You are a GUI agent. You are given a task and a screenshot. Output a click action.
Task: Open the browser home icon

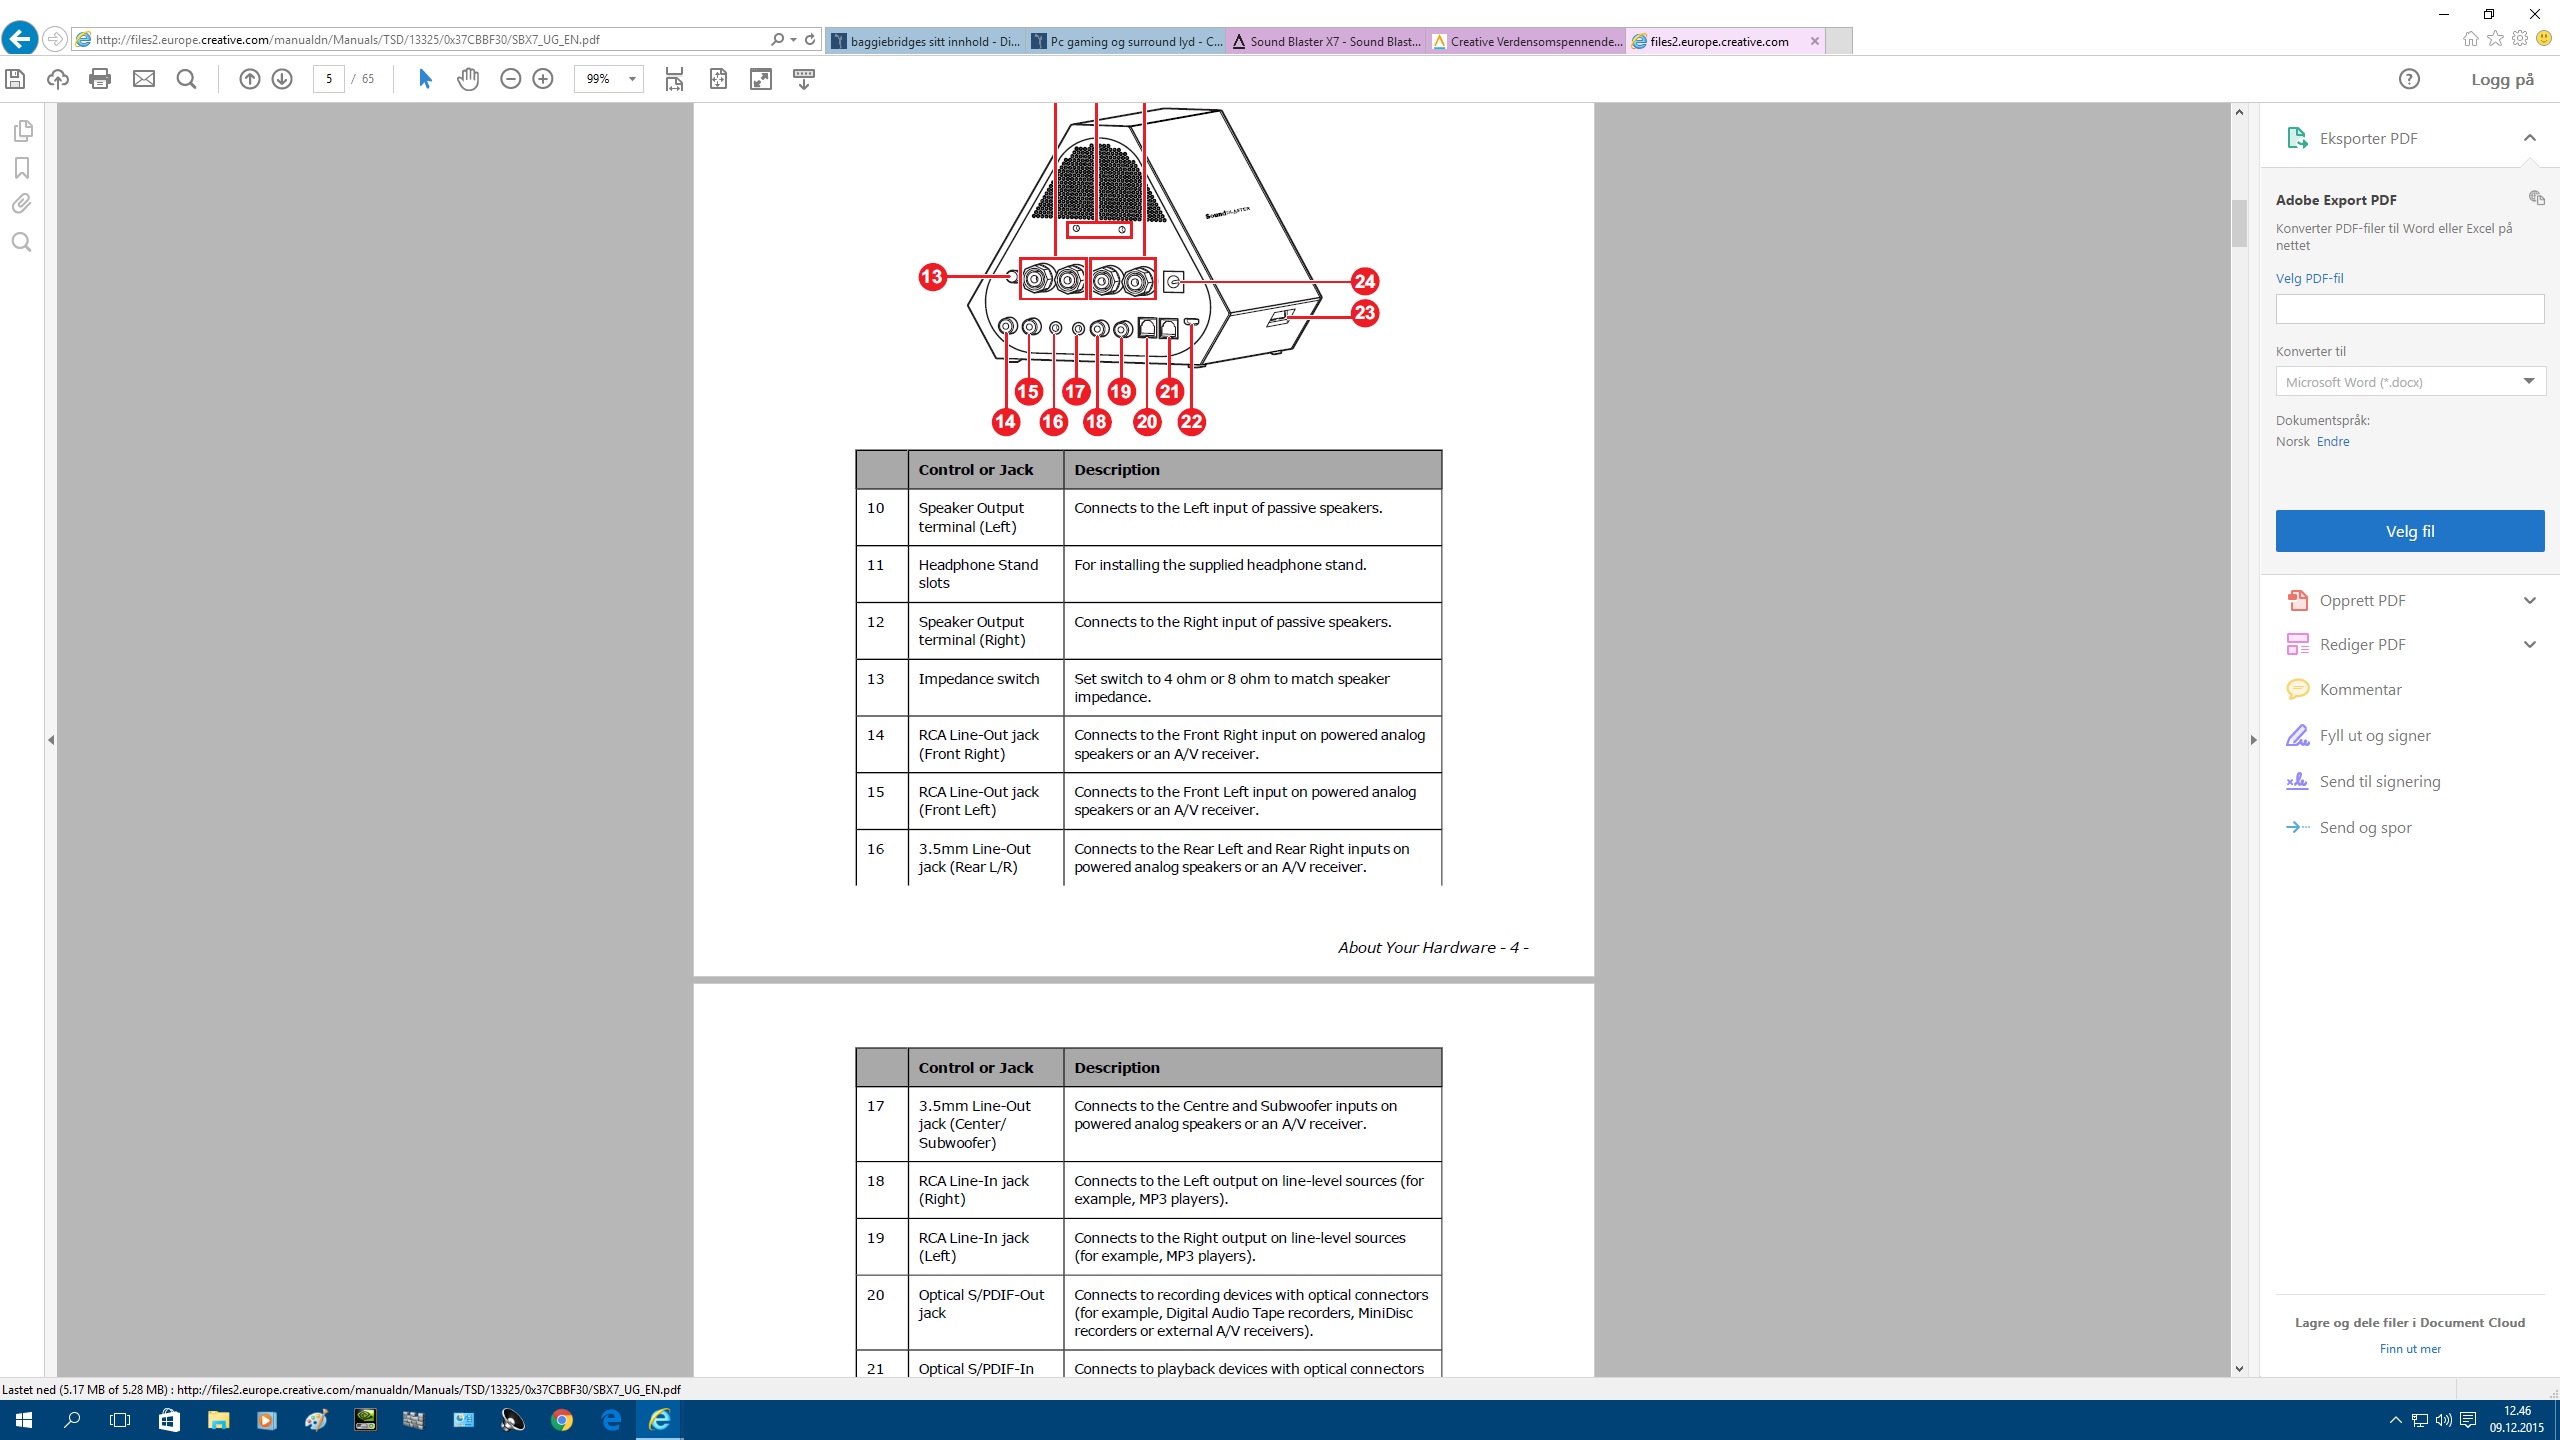point(2471,39)
